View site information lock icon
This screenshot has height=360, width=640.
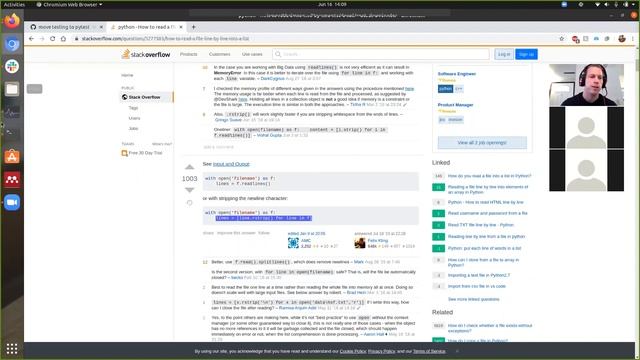pos(76,38)
